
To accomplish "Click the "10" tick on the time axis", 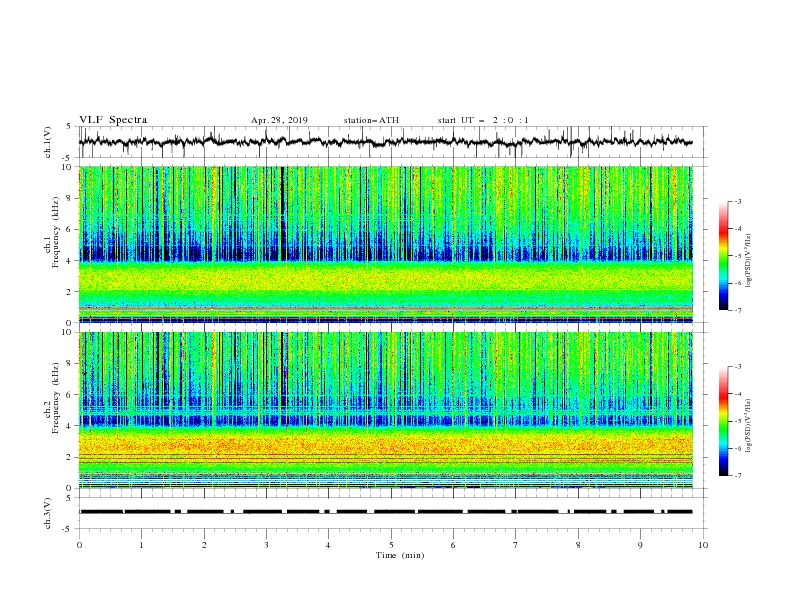I will tap(703, 545).
